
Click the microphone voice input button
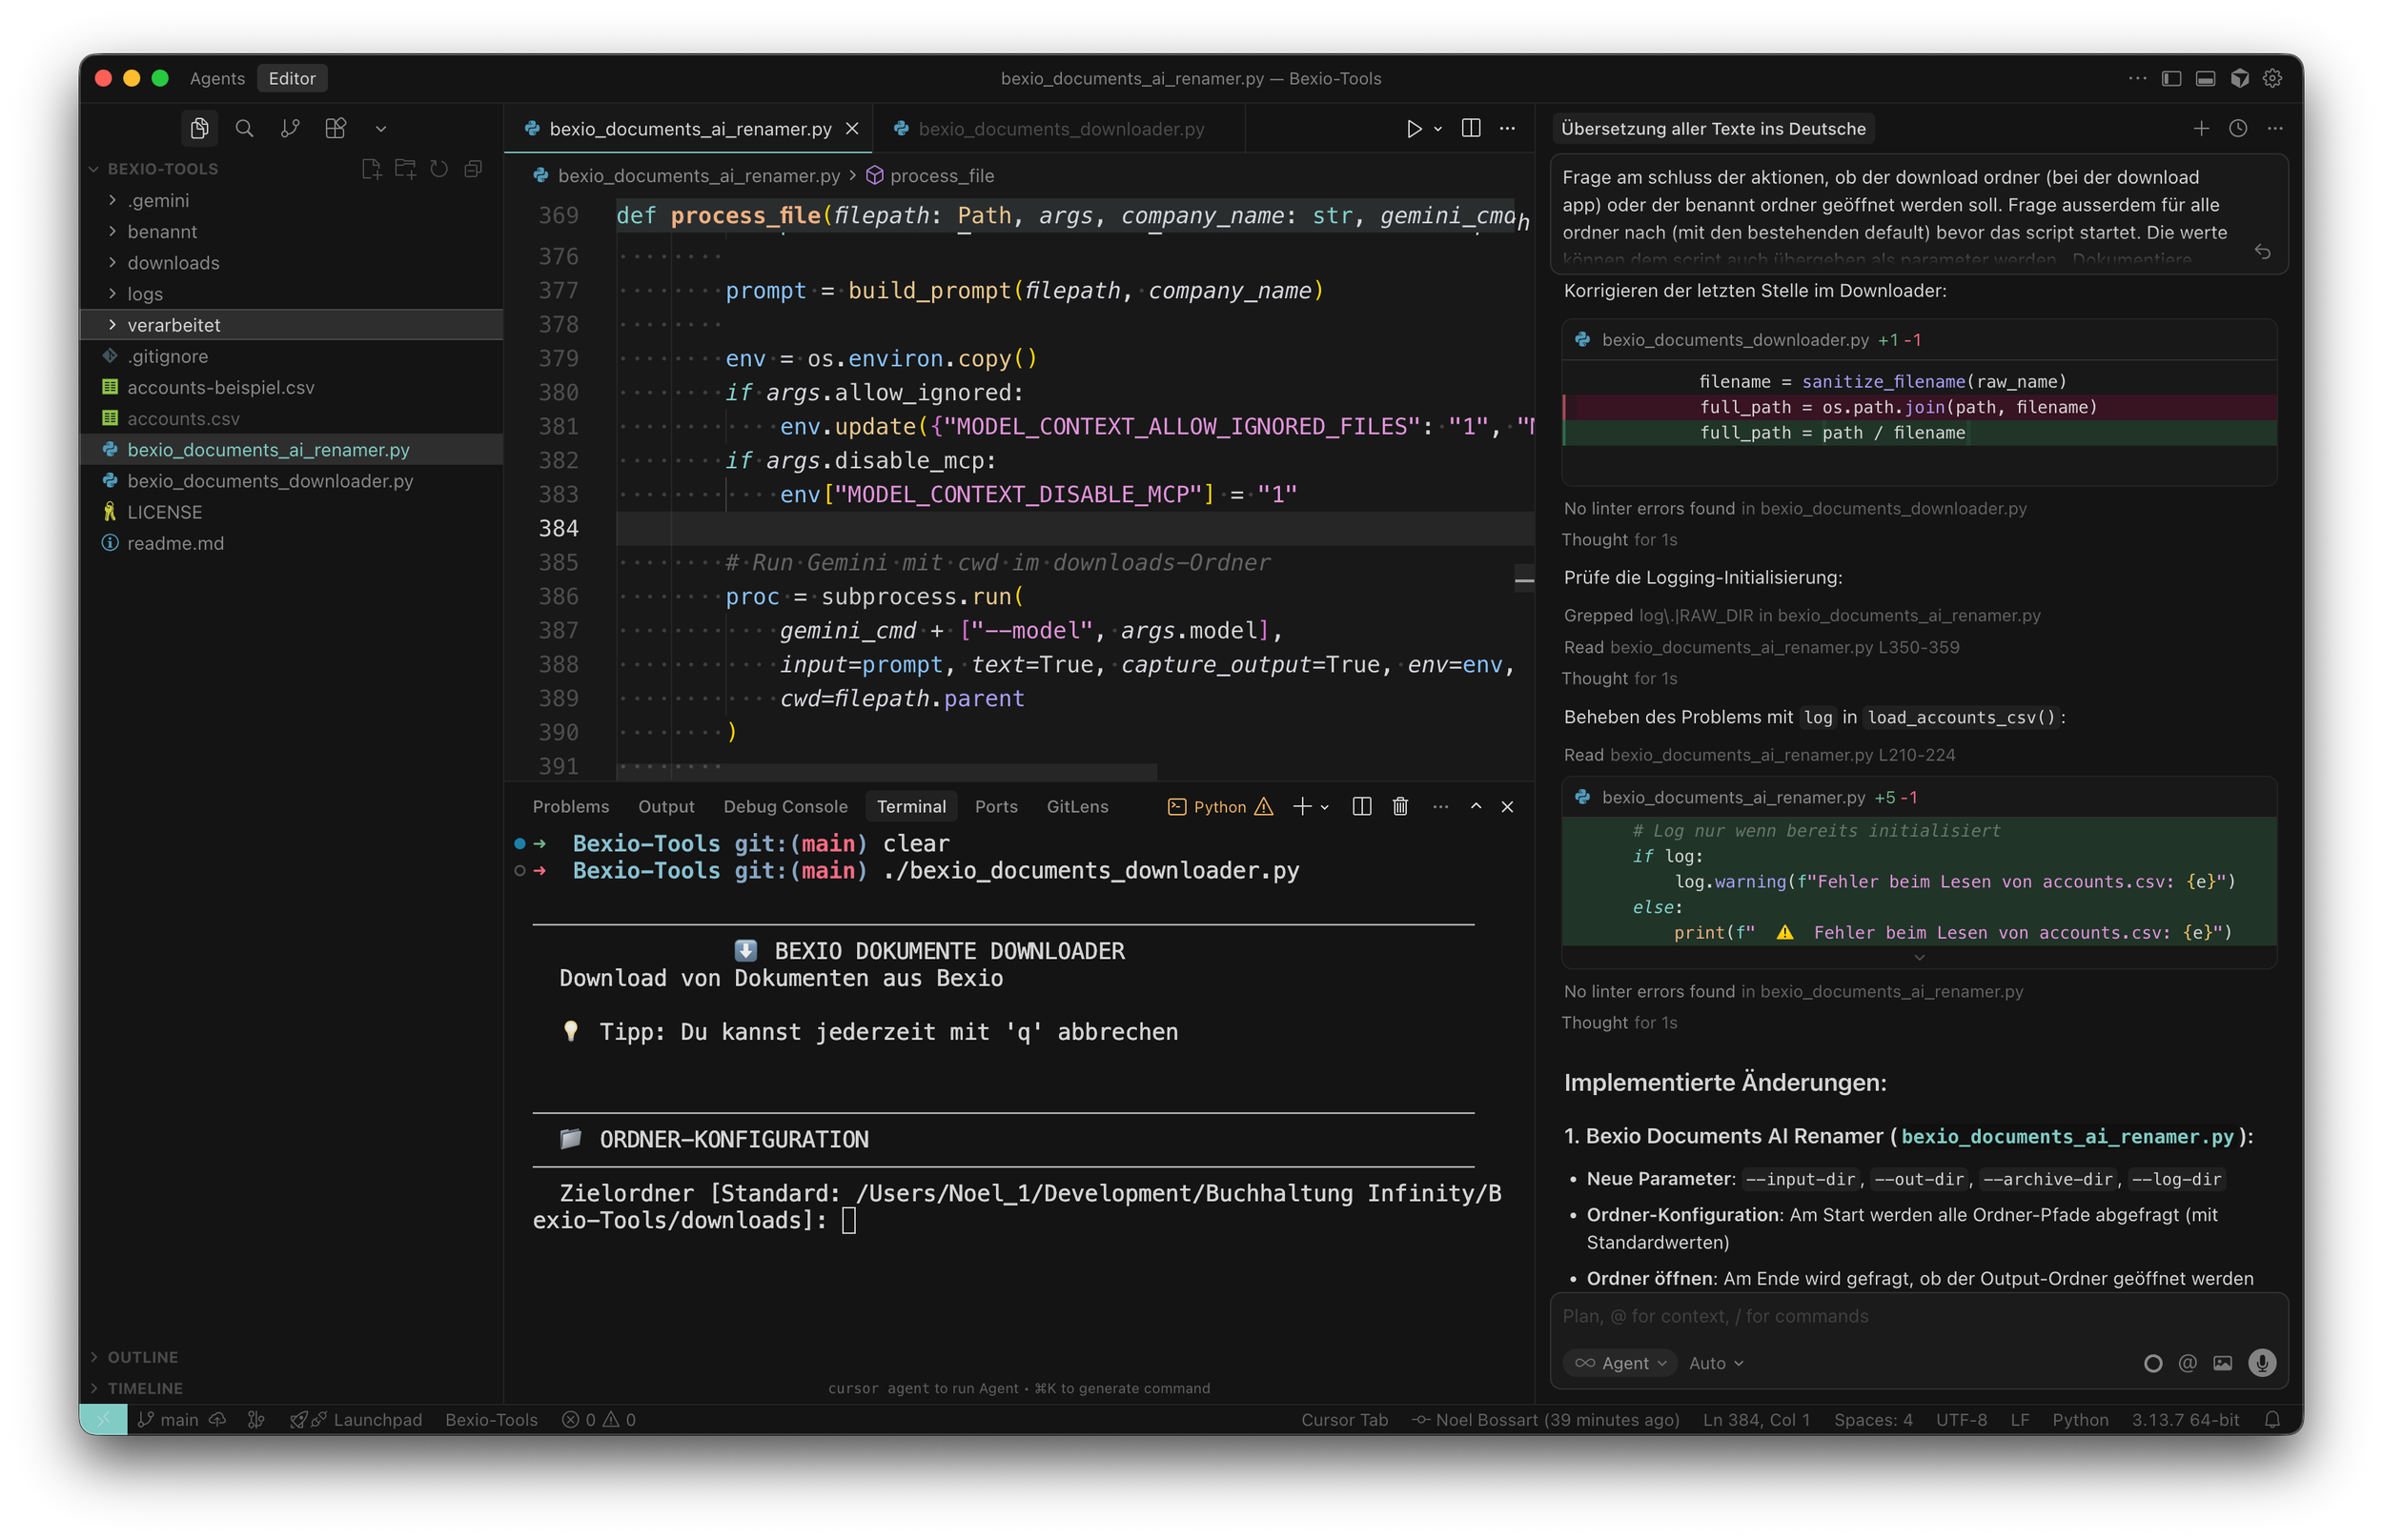click(2262, 1363)
